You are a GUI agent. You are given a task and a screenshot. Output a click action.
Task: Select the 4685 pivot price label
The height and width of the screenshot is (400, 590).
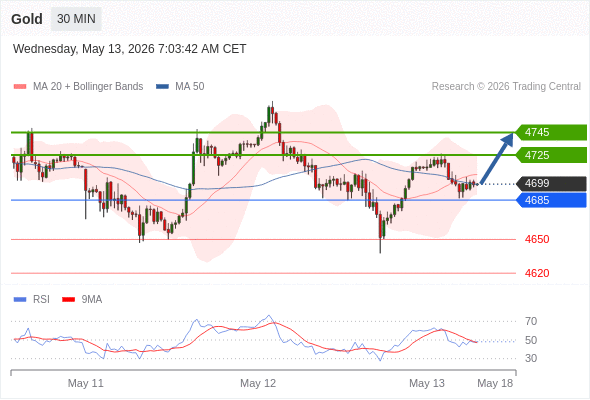[x=550, y=200]
